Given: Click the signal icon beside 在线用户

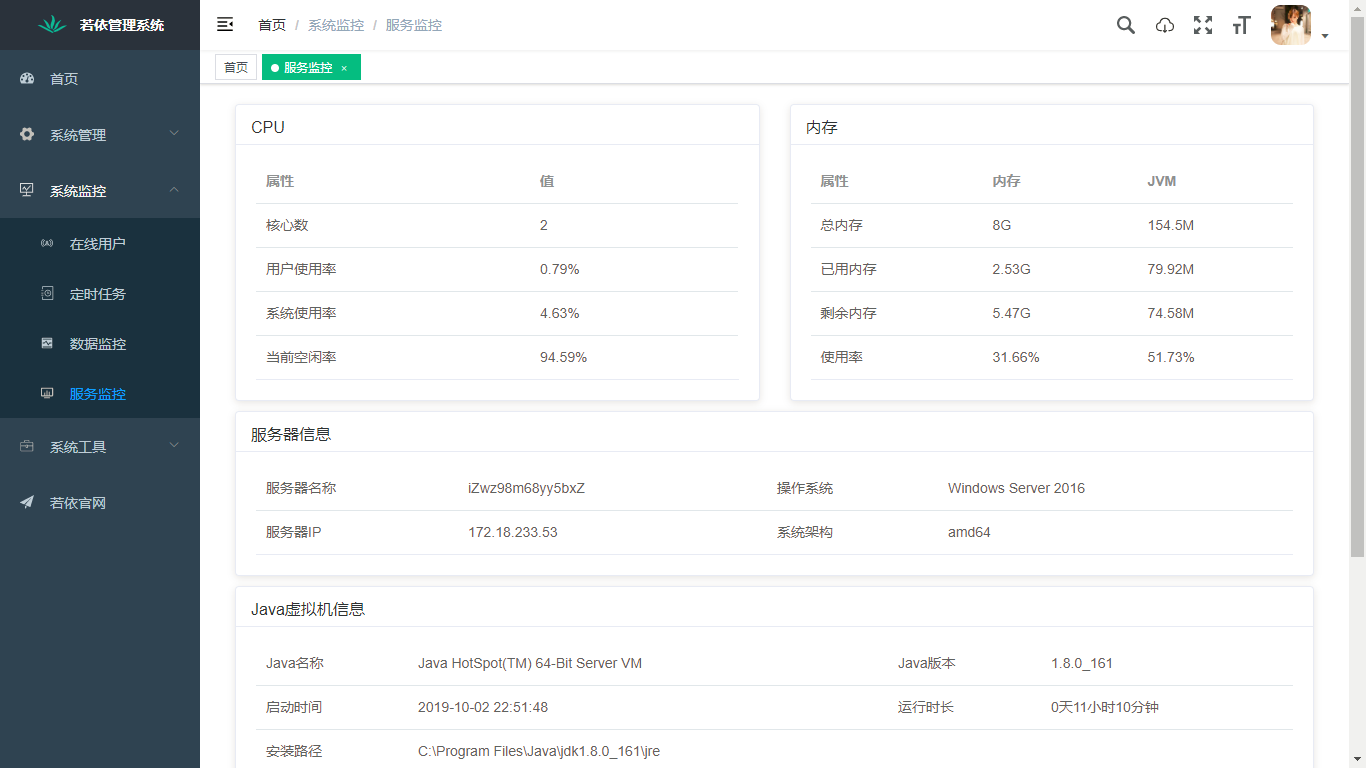Looking at the screenshot, I should [47, 244].
